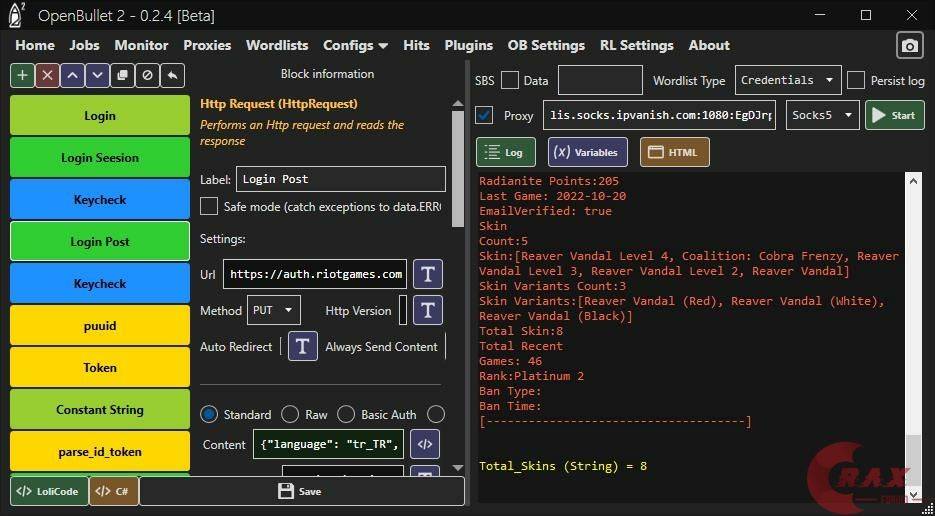Image resolution: width=935 pixels, height=516 pixels.
Task: Undo last block action icon
Action: click(172, 76)
